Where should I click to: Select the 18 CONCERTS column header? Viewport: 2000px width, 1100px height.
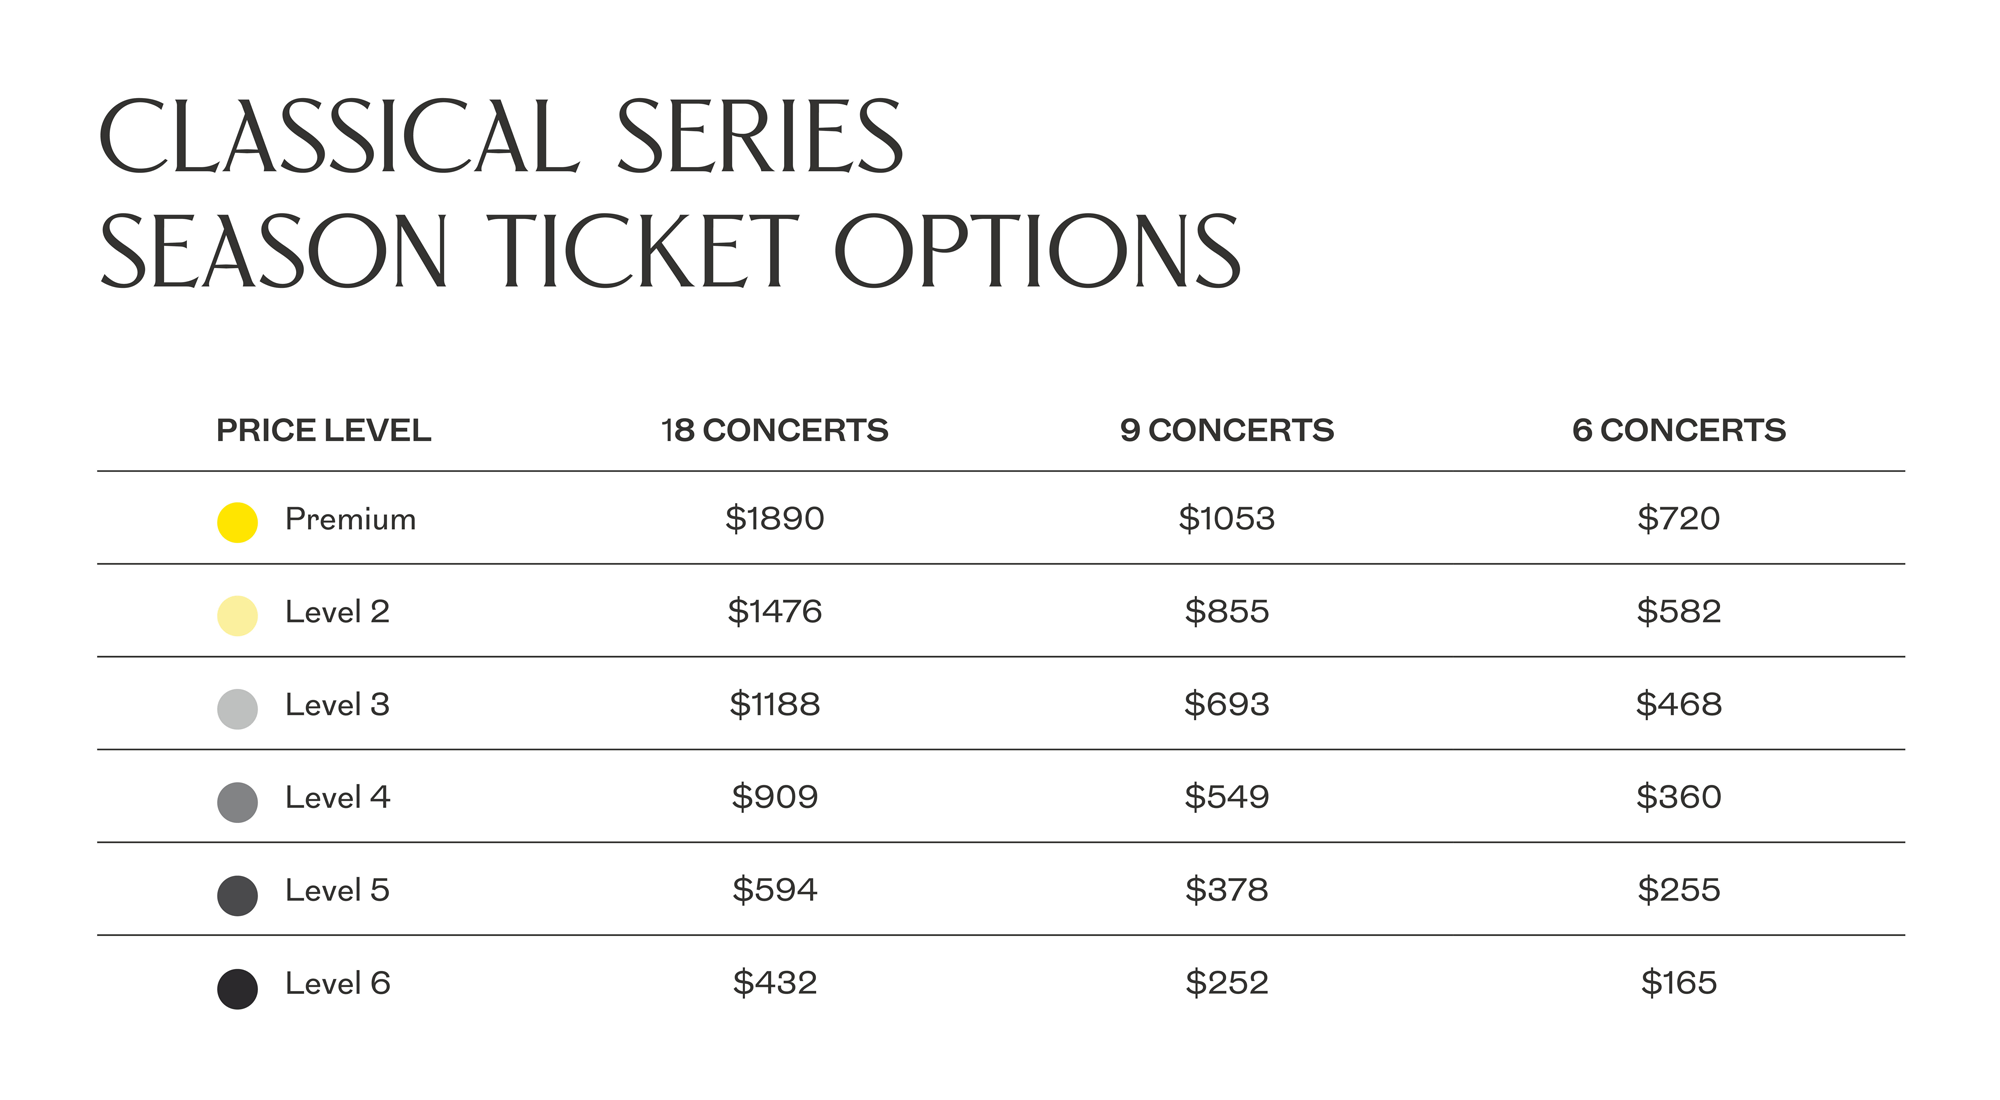[x=774, y=431]
